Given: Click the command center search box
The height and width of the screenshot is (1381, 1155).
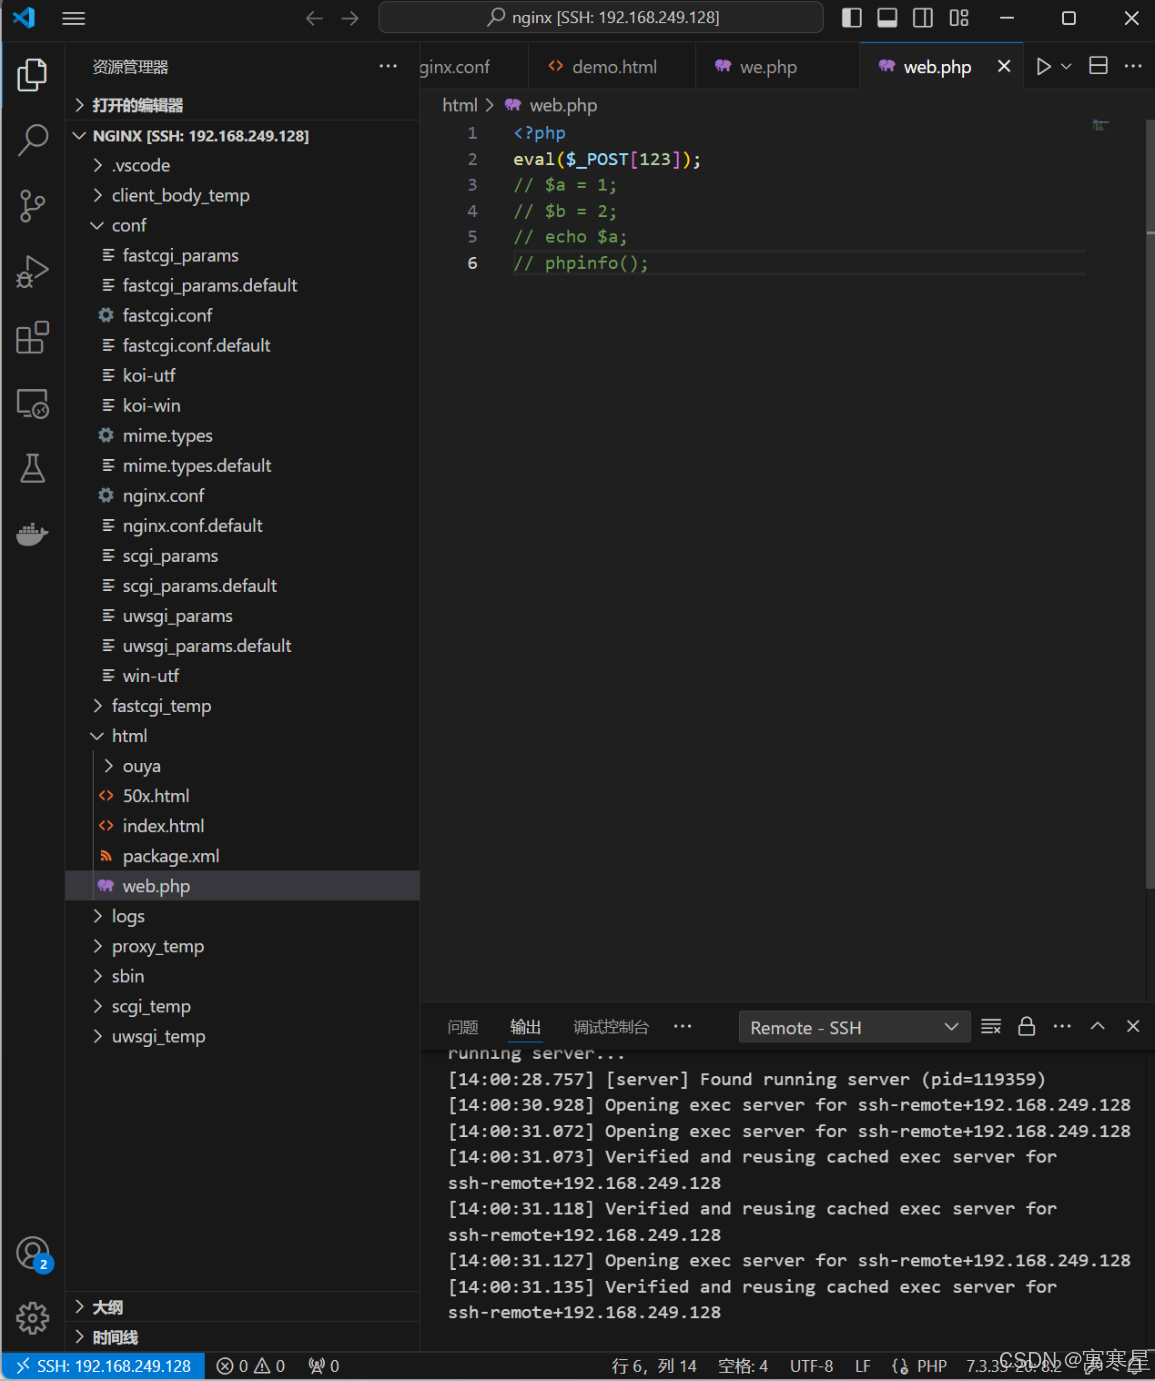Looking at the screenshot, I should coord(601,18).
